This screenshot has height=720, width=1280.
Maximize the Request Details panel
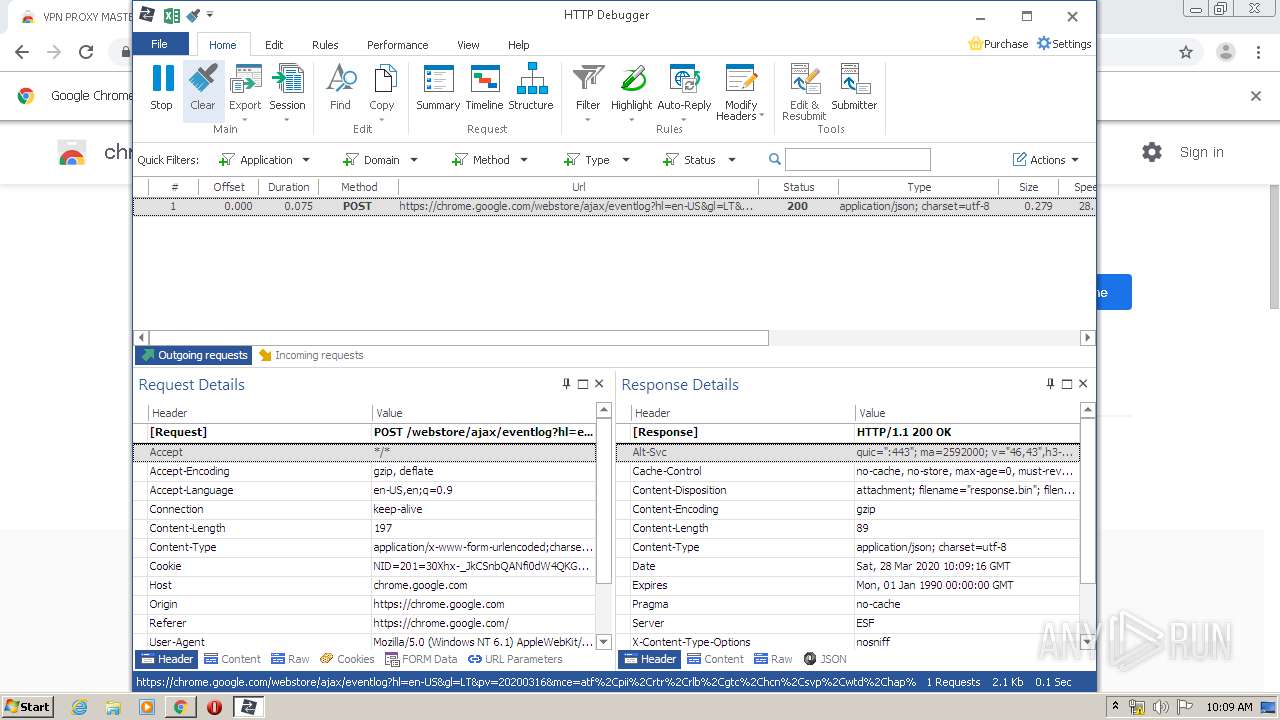point(583,384)
